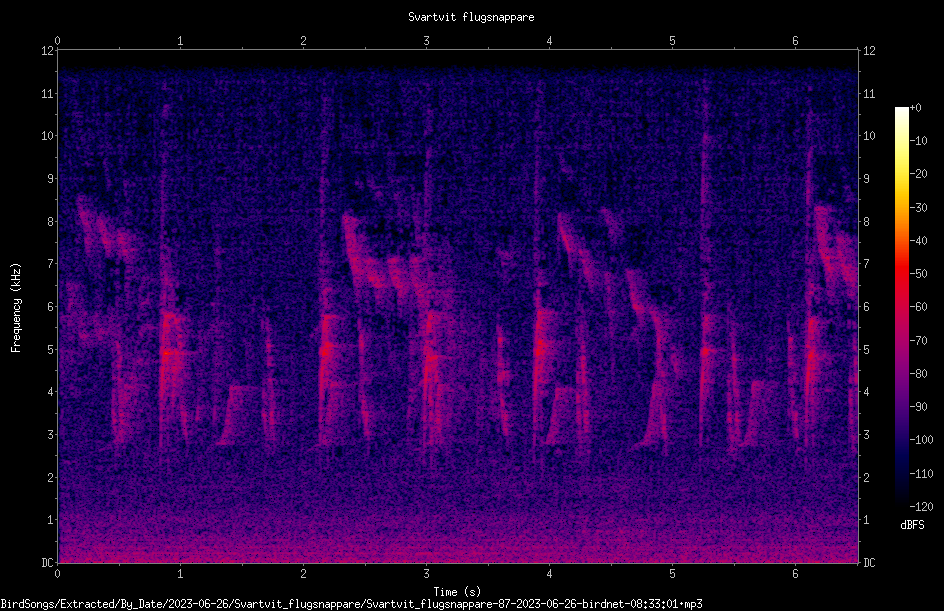This screenshot has height=611, width=944.
Task: Click the file path text ending in birdnet-08:33:01.mp3
Action: (352, 604)
